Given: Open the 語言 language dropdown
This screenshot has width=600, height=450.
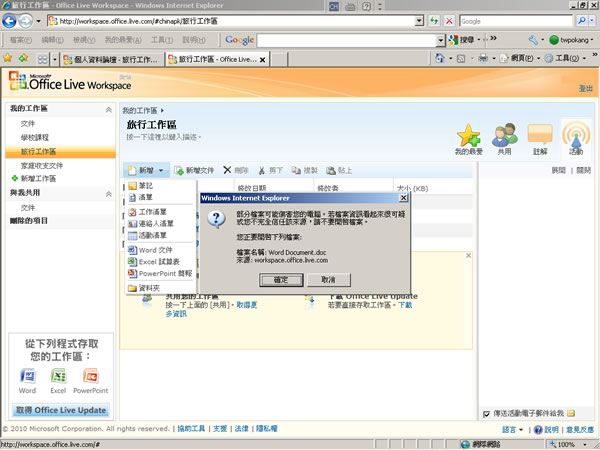Looking at the screenshot, I should coord(512,430).
